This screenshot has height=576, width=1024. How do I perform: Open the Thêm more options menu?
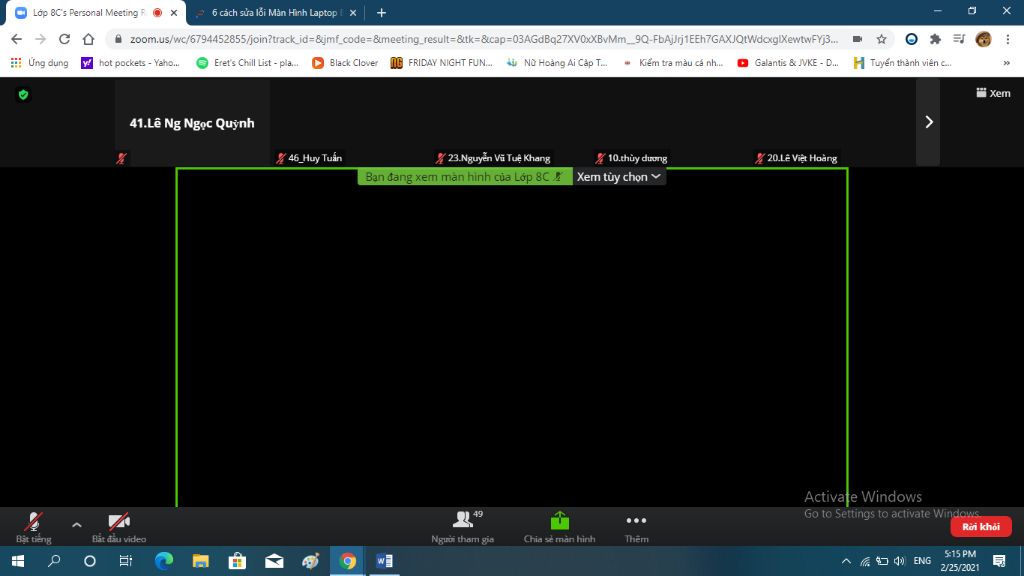[x=636, y=527]
